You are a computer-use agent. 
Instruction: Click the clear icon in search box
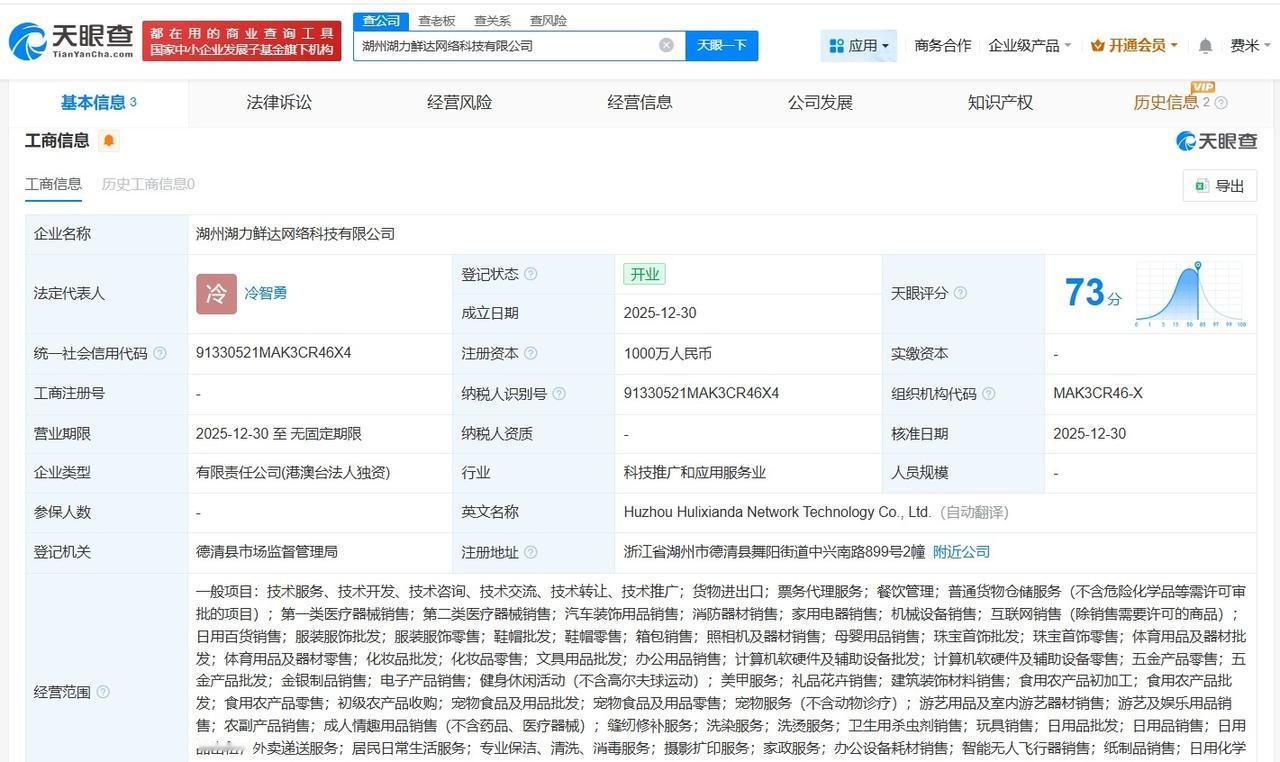point(666,45)
